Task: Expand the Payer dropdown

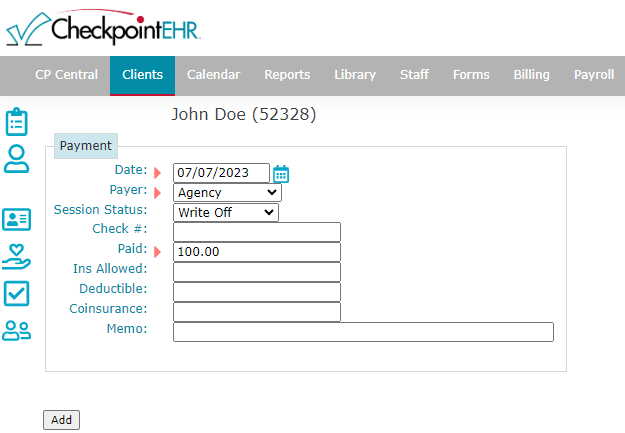Action: coord(227,192)
